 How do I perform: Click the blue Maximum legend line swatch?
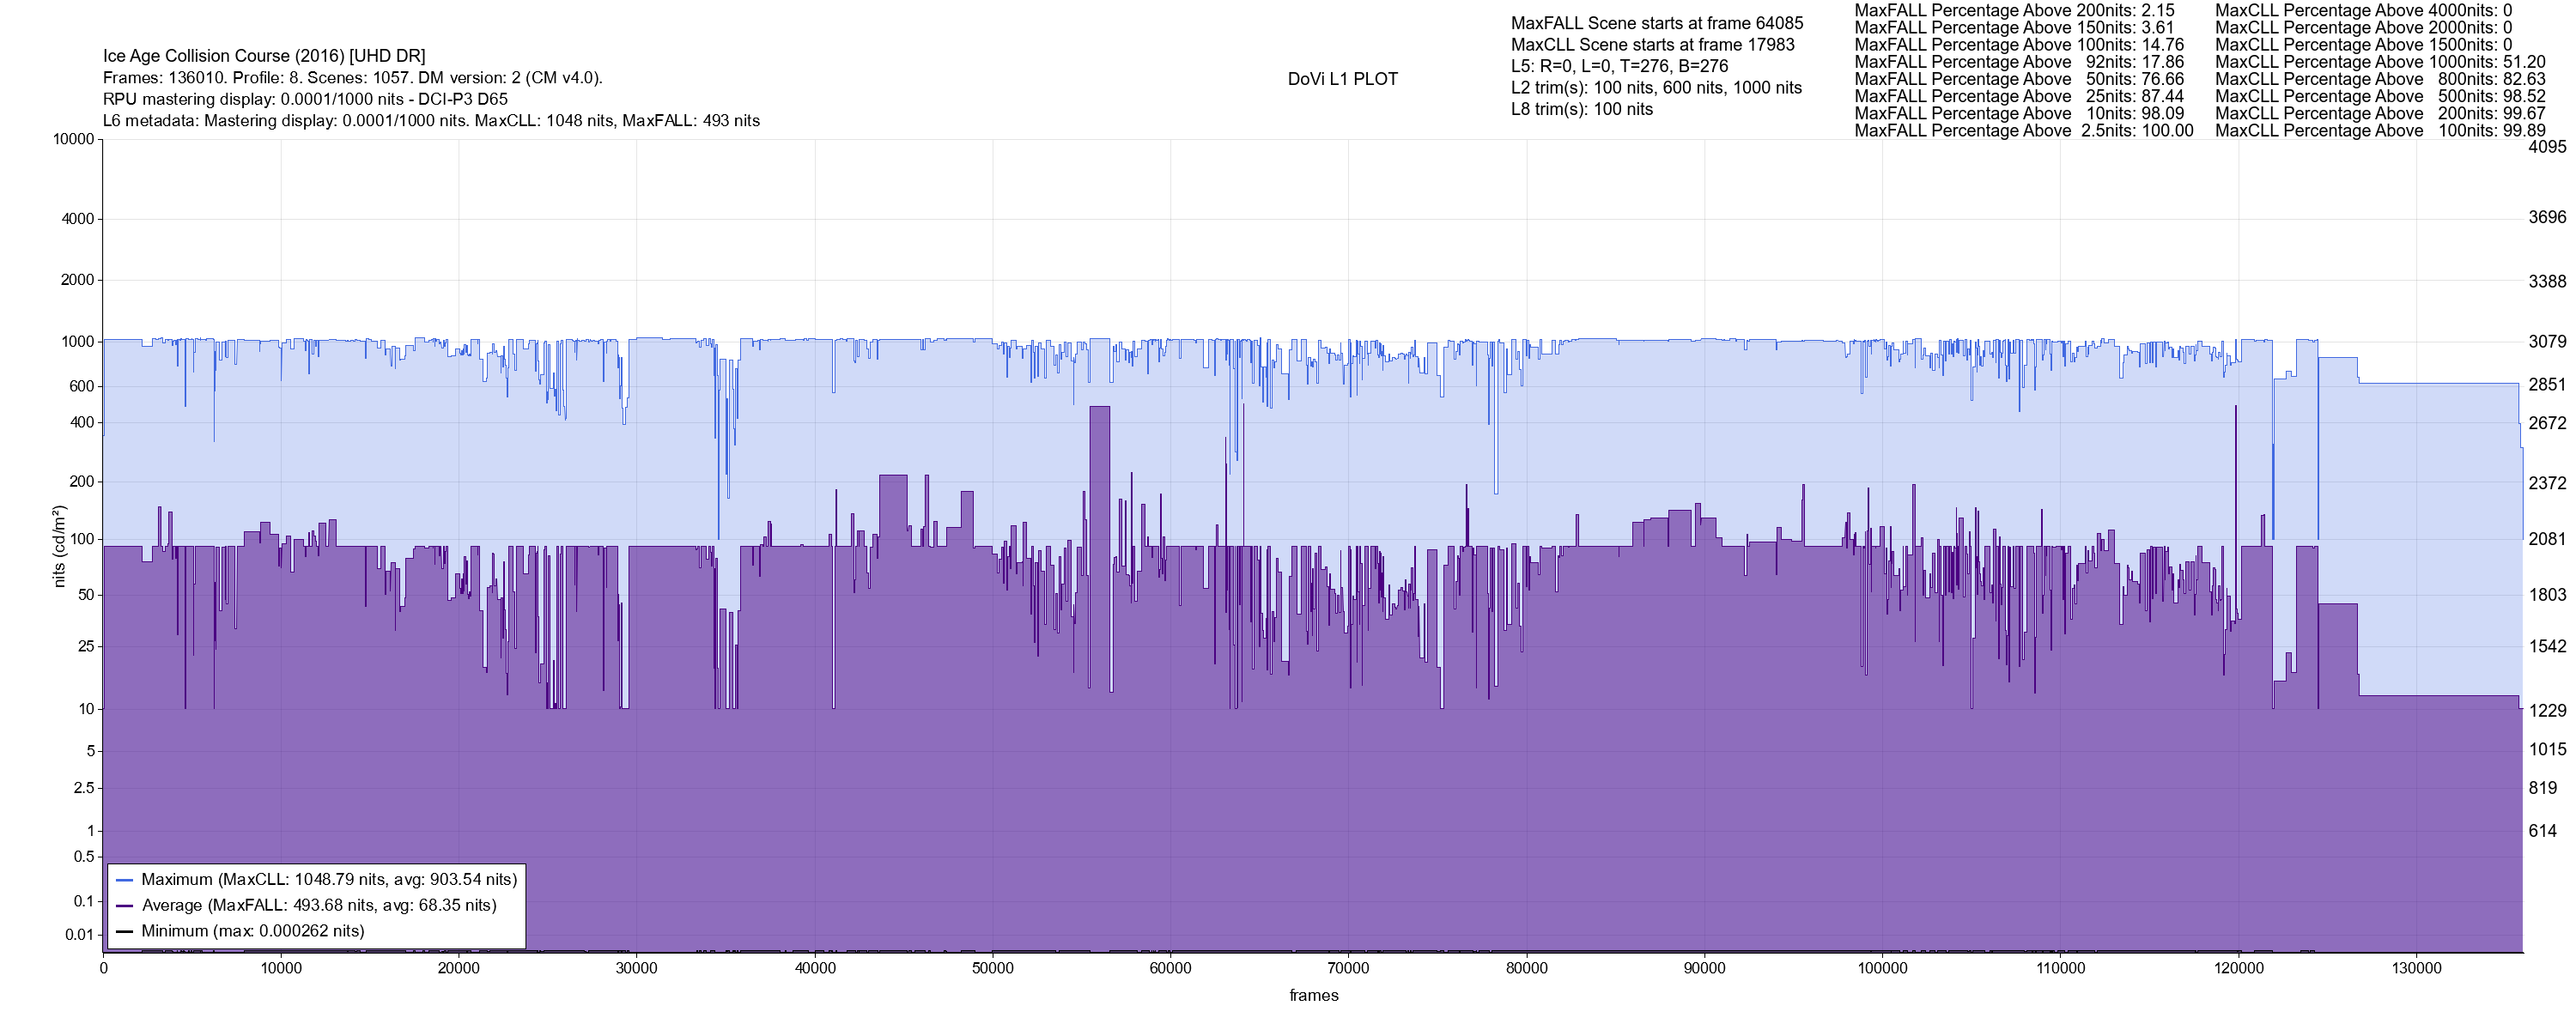(125, 880)
